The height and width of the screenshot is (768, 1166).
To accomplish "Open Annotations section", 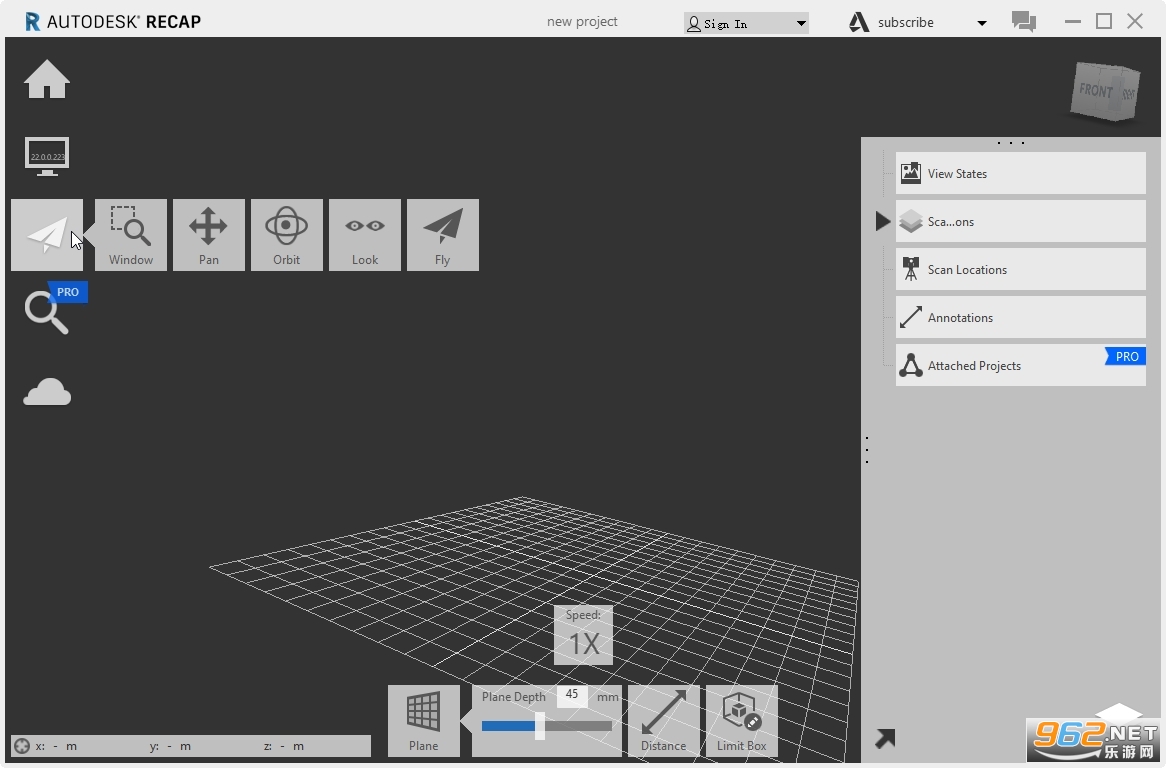I will (1020, 317).
